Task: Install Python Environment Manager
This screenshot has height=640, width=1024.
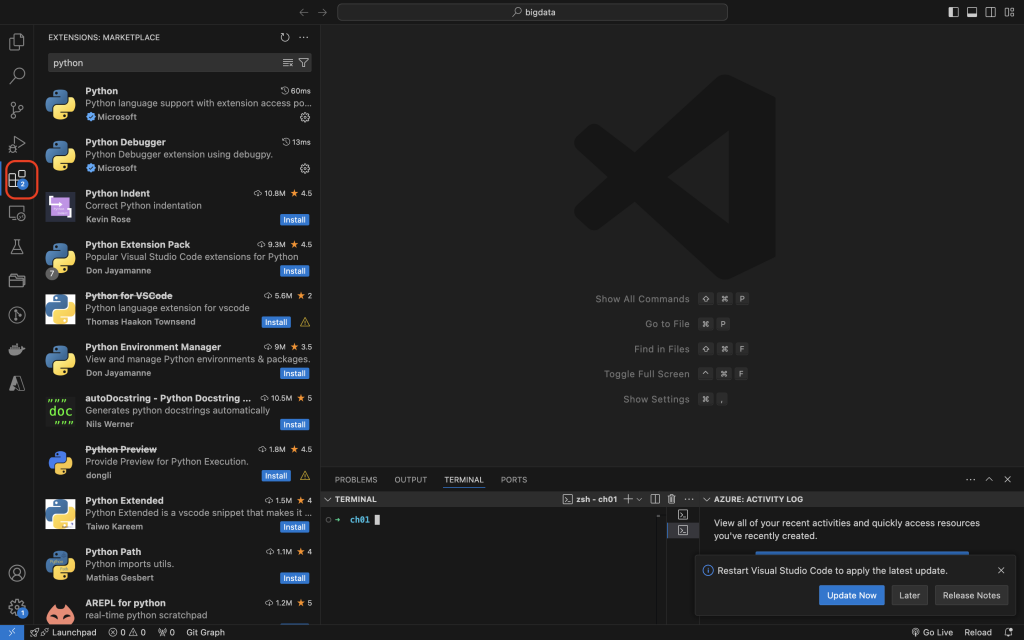Action: 295,374
